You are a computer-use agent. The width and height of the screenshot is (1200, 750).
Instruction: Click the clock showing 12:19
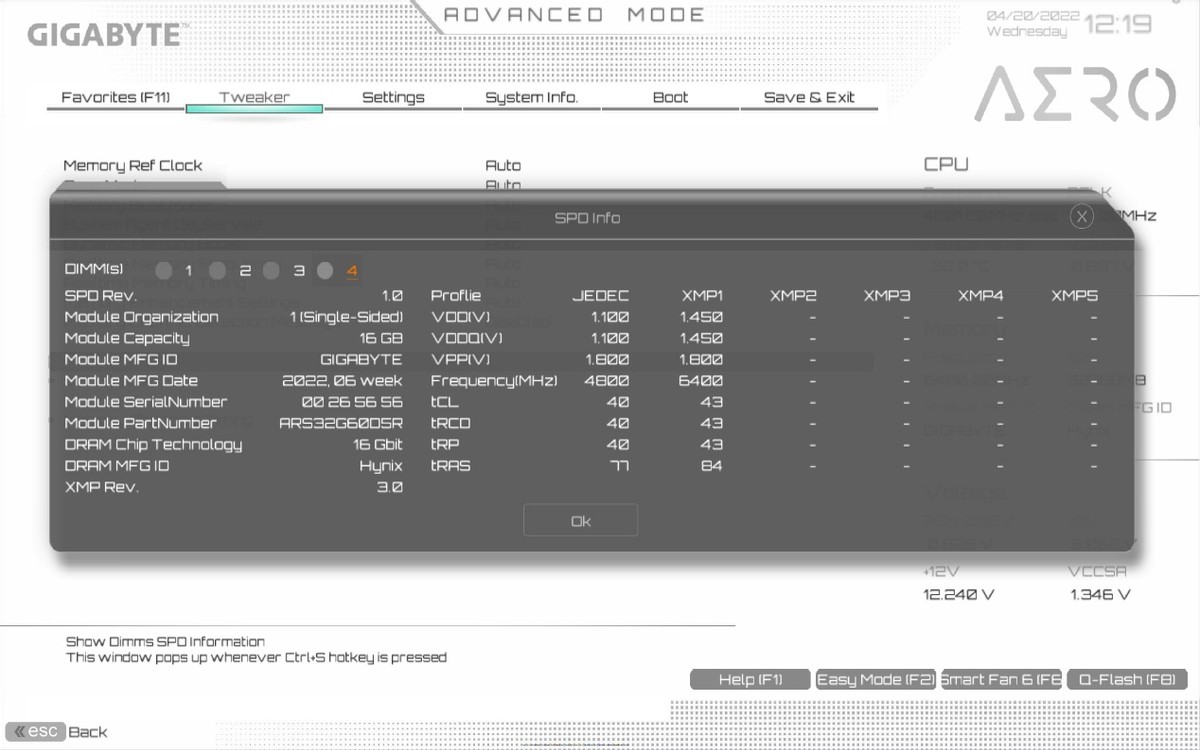[1118, 24]
